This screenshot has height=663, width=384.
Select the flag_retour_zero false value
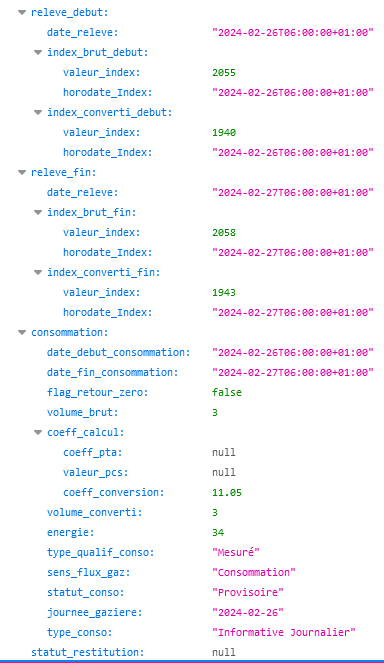(227, 392)
